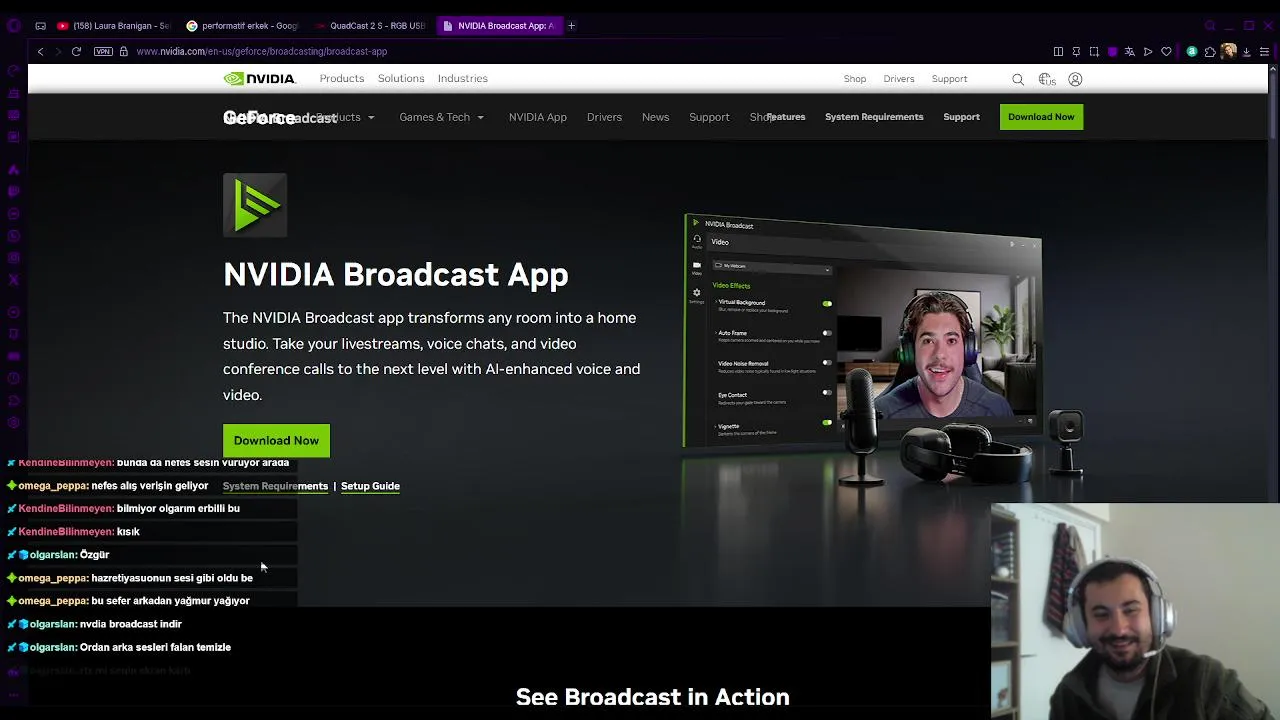Open System Requirements in sub-navigation bar

[x=874, y=117]
